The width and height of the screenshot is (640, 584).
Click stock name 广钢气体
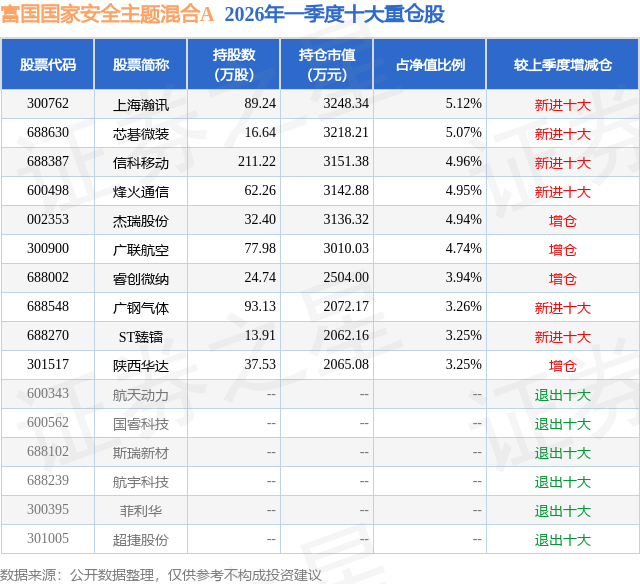pyautogui.click(x=141, y=308)
